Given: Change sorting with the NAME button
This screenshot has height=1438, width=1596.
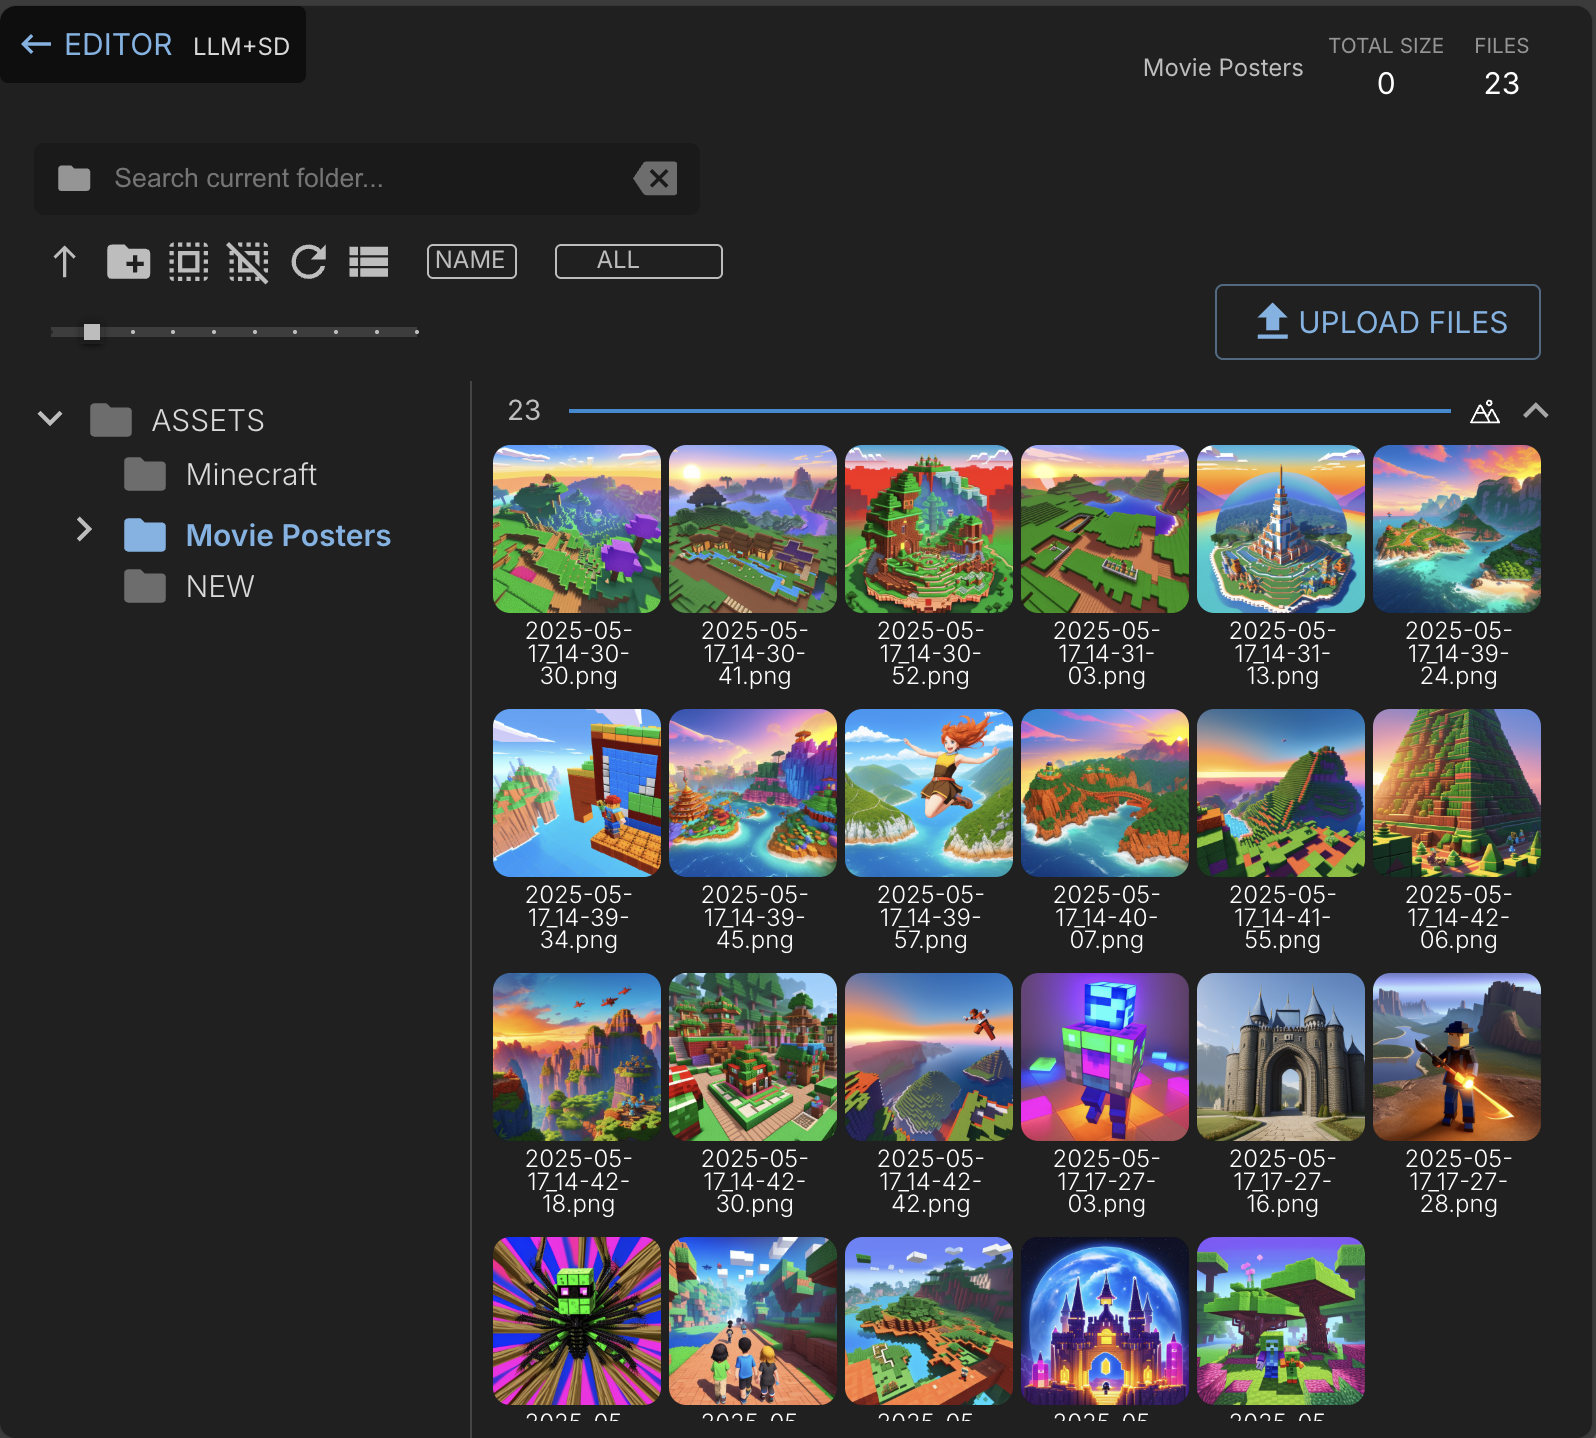Looking at the screenshot, I should [x=471, y=261].
